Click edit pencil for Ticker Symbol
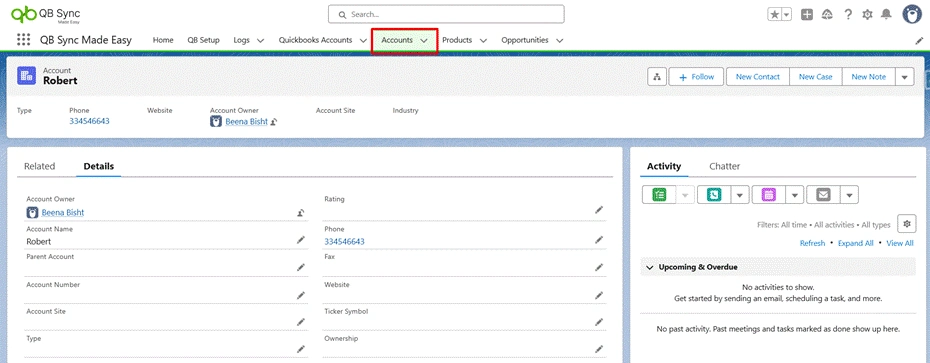The image size is (930, 363). (x=599, y=321)
